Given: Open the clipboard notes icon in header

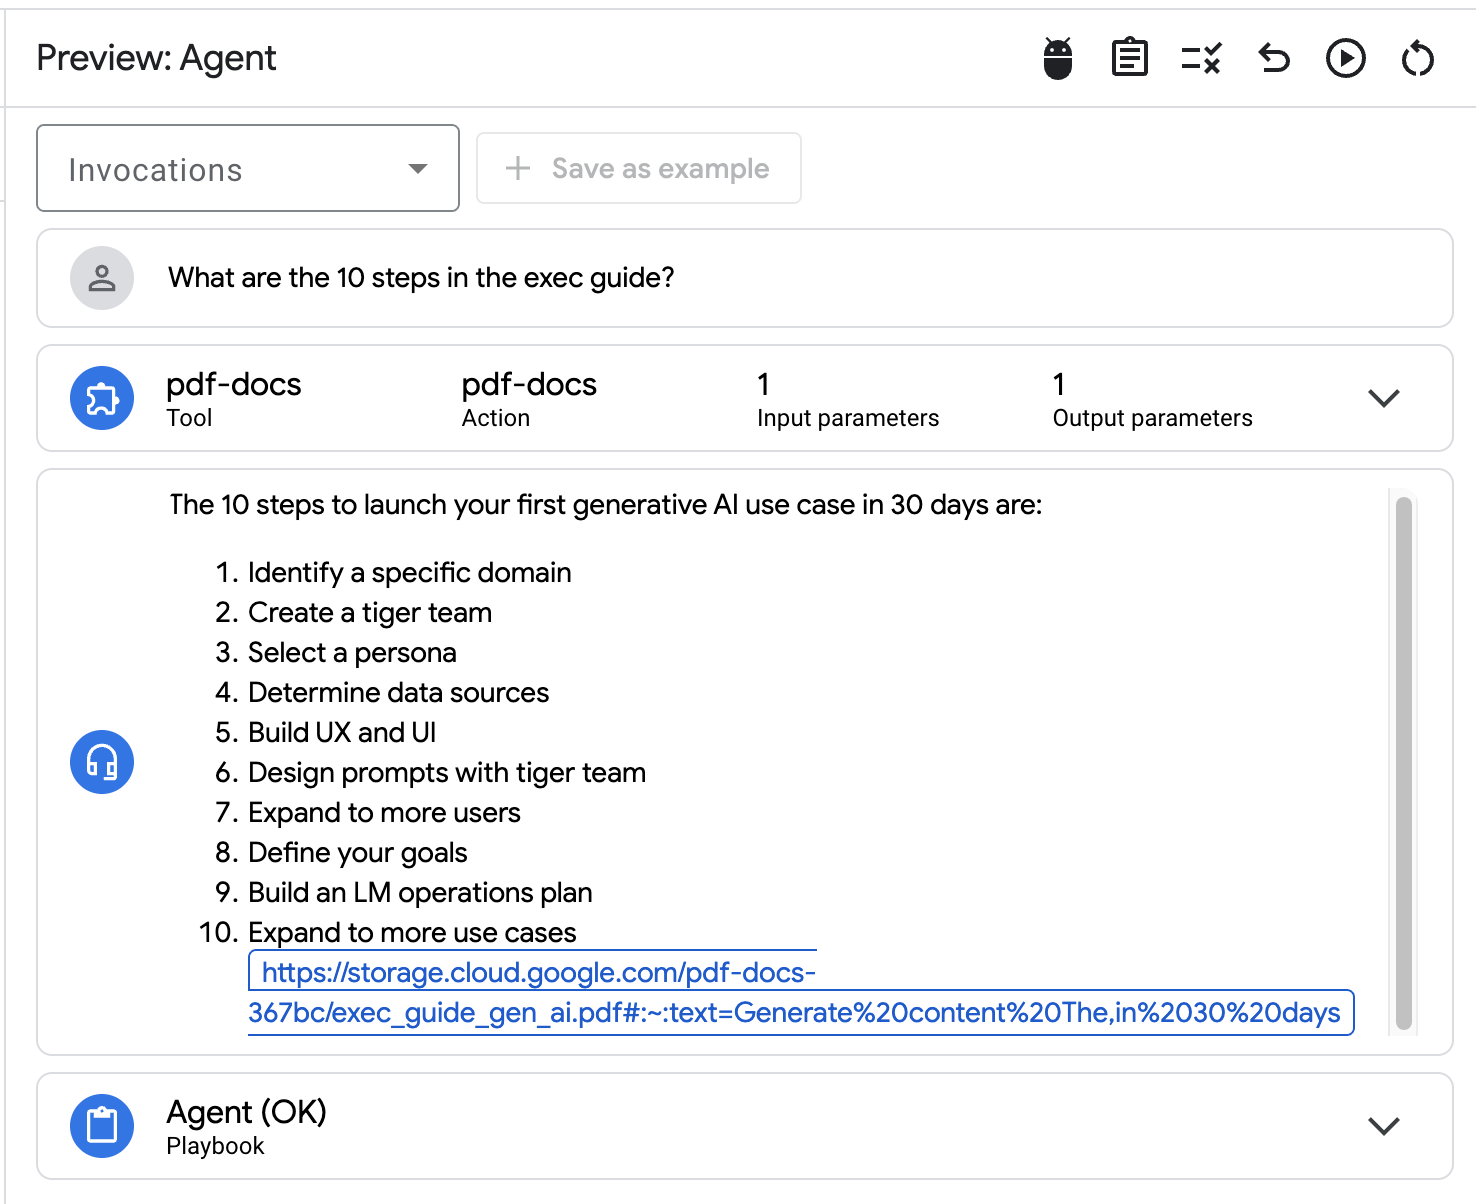Looking at the screenshot, I should point(1129,59).
